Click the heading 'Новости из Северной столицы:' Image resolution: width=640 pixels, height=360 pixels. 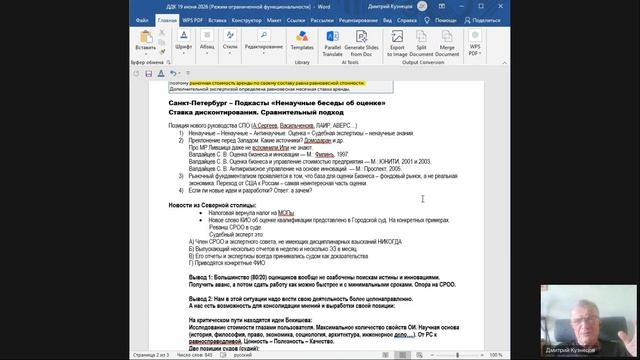pos(212,205)
